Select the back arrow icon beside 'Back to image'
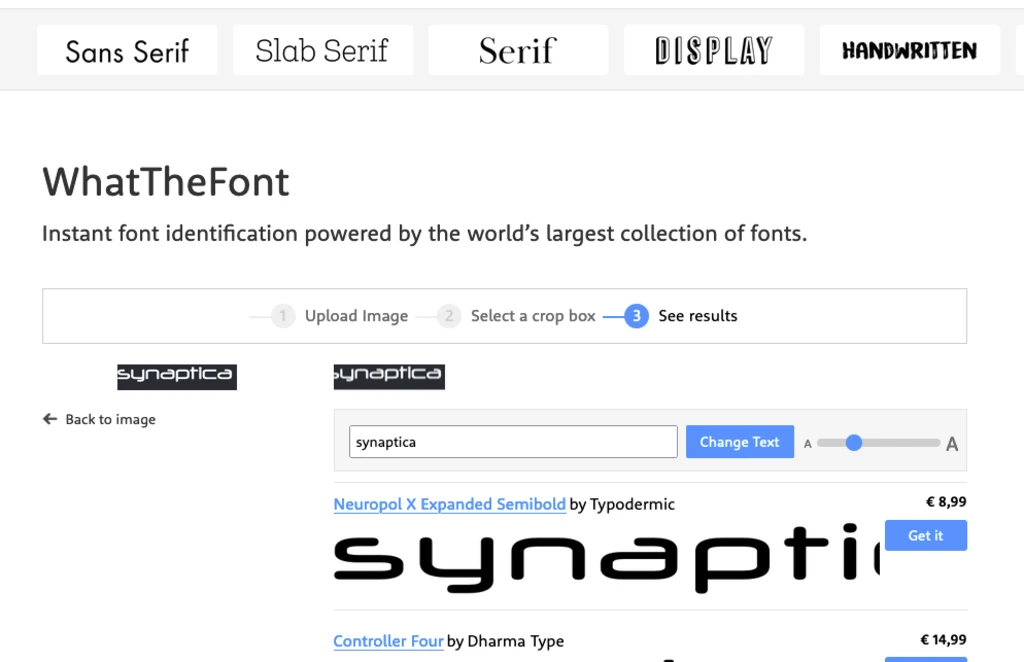The height and width of the screenshot is (662, 1024). click(49, 419)
